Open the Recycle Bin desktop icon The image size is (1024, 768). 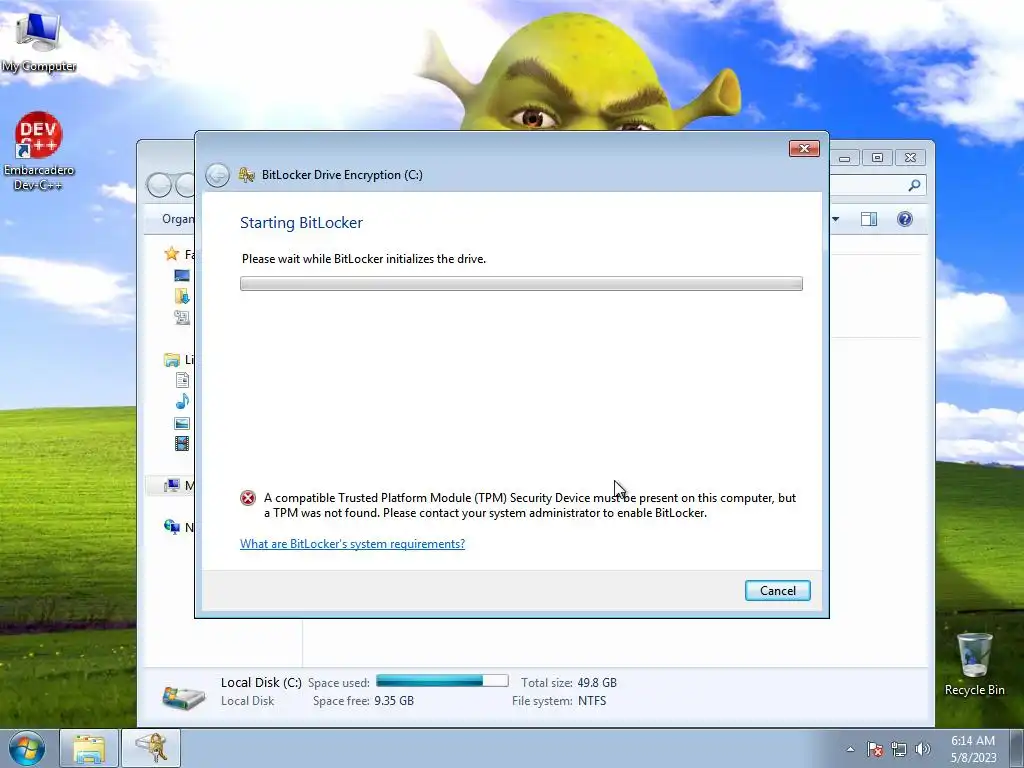974,664
